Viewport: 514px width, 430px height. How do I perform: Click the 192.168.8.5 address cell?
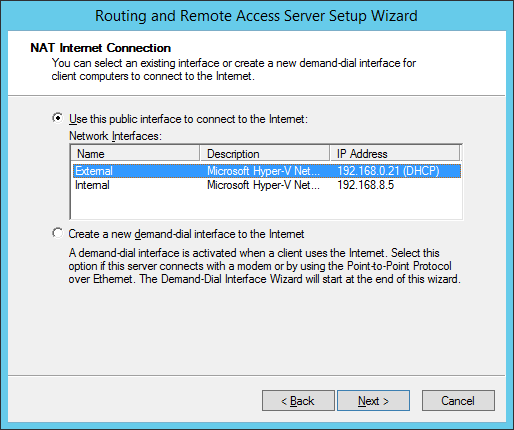[x=365, y=185]
